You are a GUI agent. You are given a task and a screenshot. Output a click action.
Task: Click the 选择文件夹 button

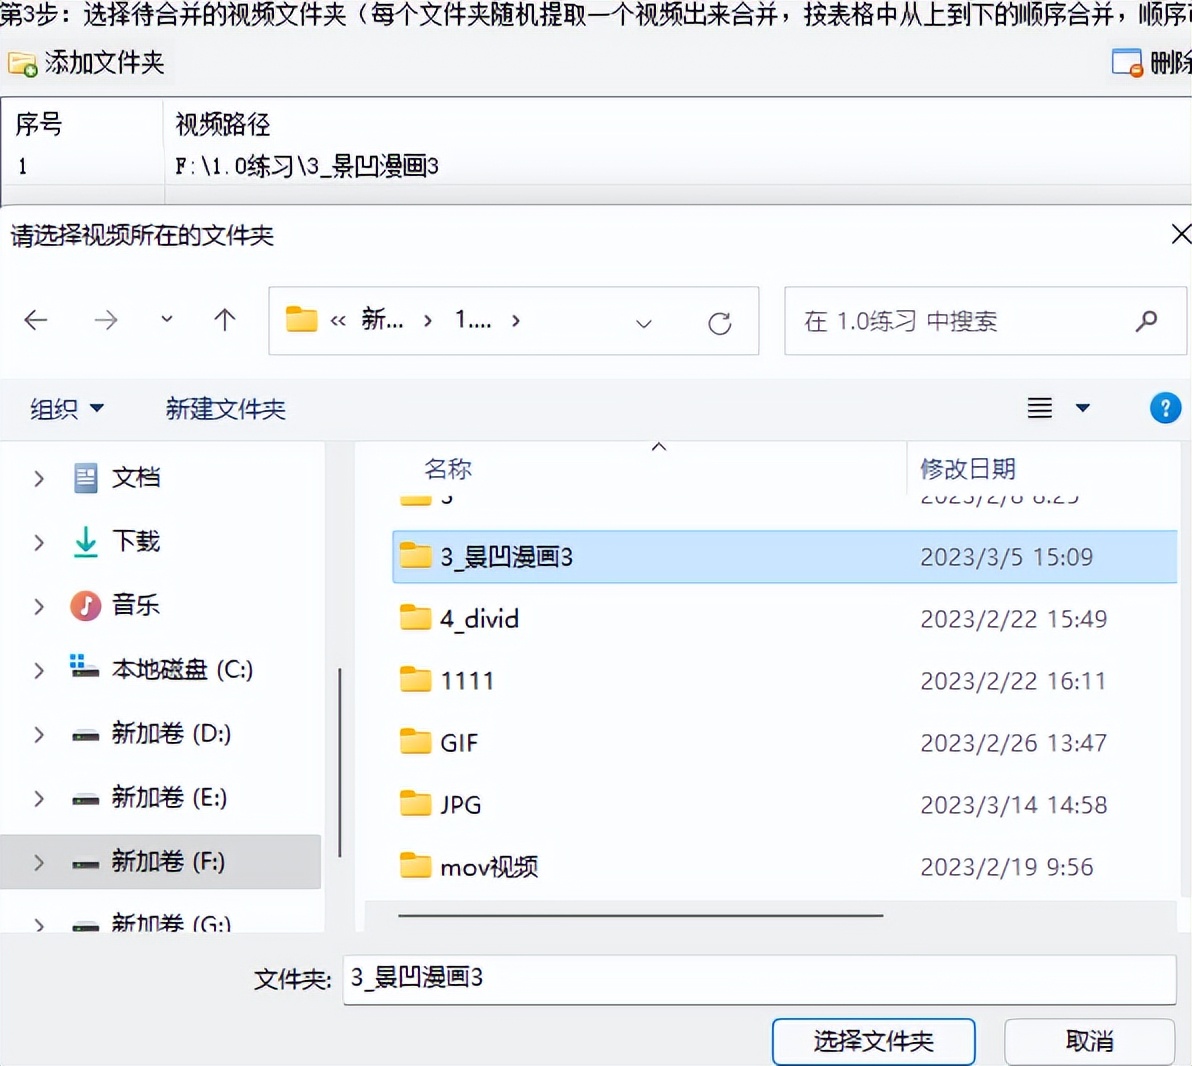(x=872, y=1041)
